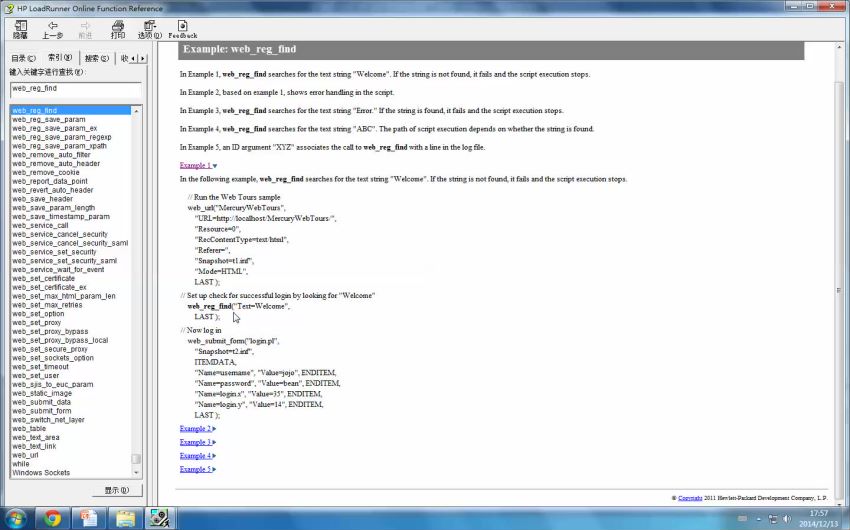Select web_set_certificate entry
The height and width of the screenshot is (530, 850).
[43, 279]
